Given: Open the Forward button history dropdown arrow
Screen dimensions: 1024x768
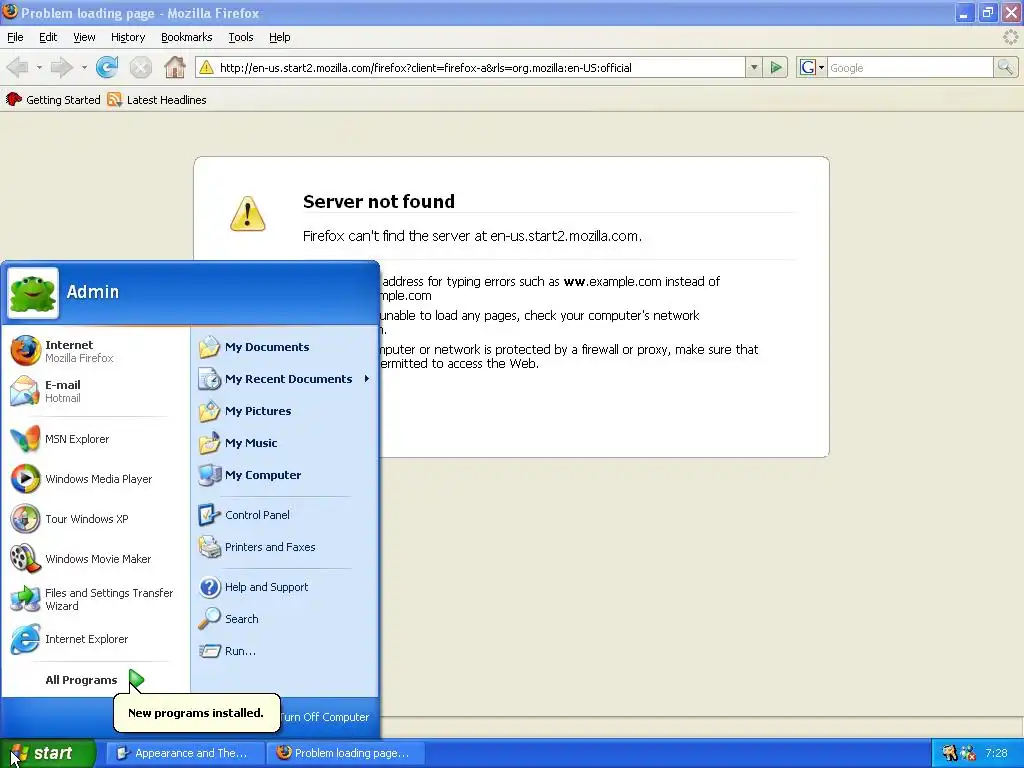Looking at the screenshot, I should 84,67.
